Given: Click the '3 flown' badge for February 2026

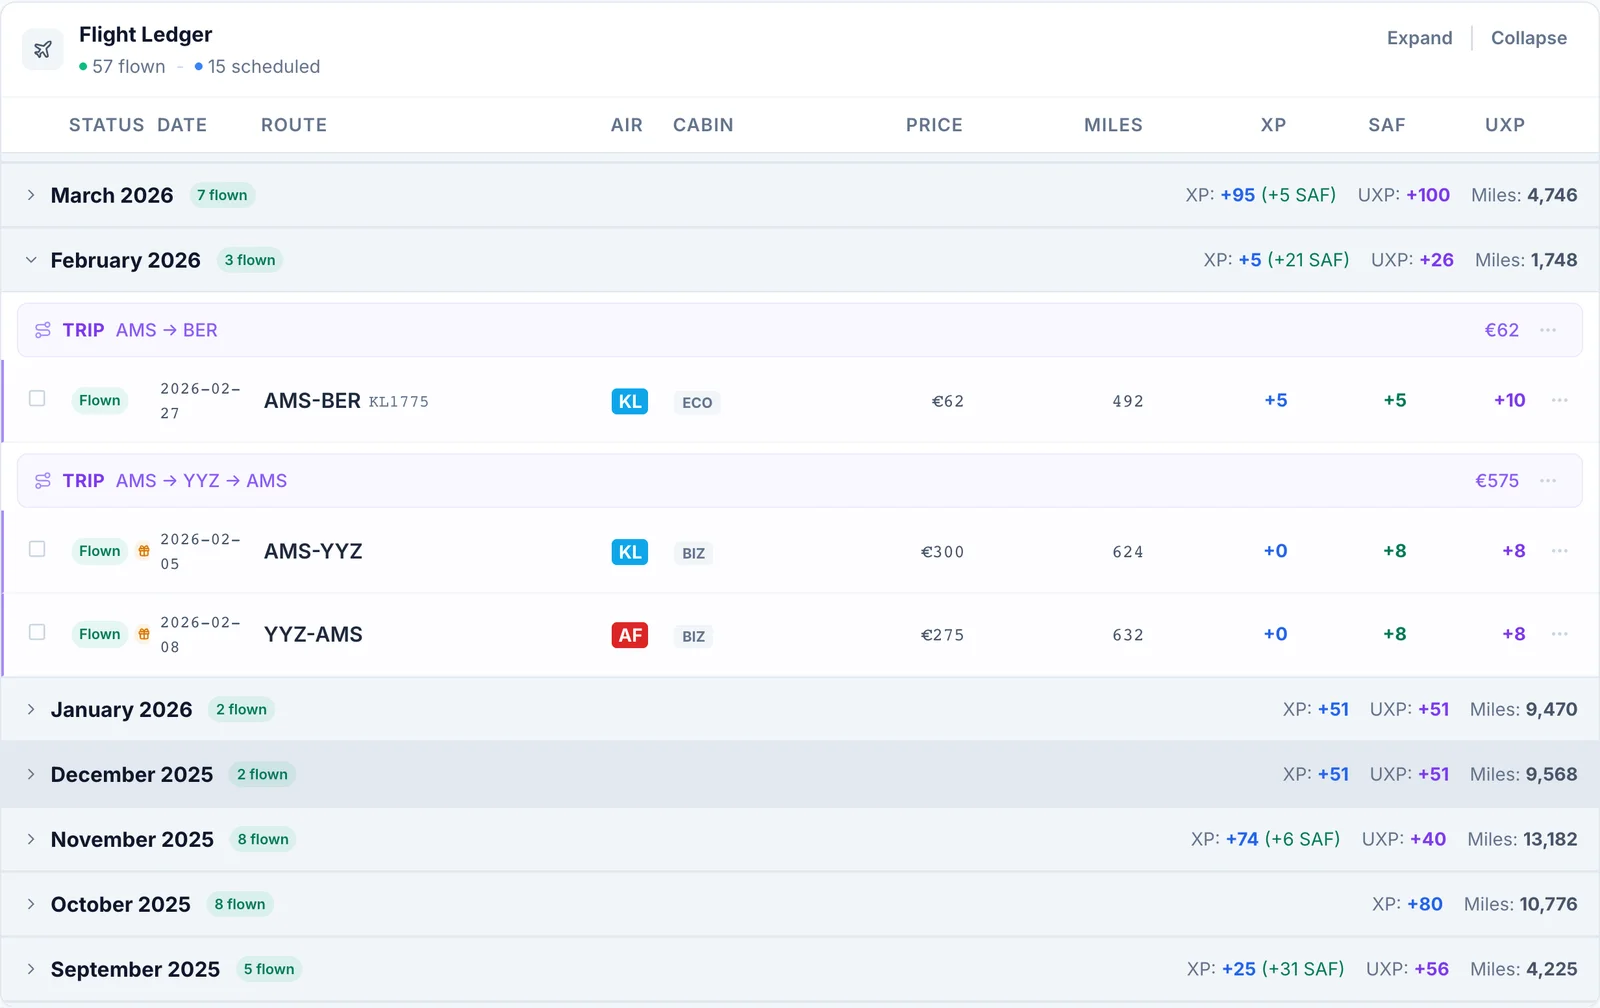Looking at the screenshot, I should (x=250, y=260).
